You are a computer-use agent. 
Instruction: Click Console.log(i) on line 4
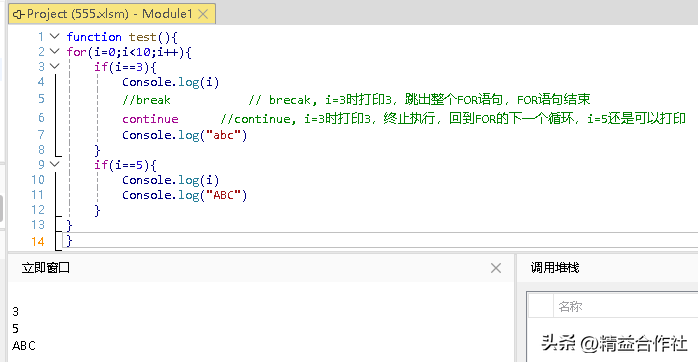tap(170, 82)
